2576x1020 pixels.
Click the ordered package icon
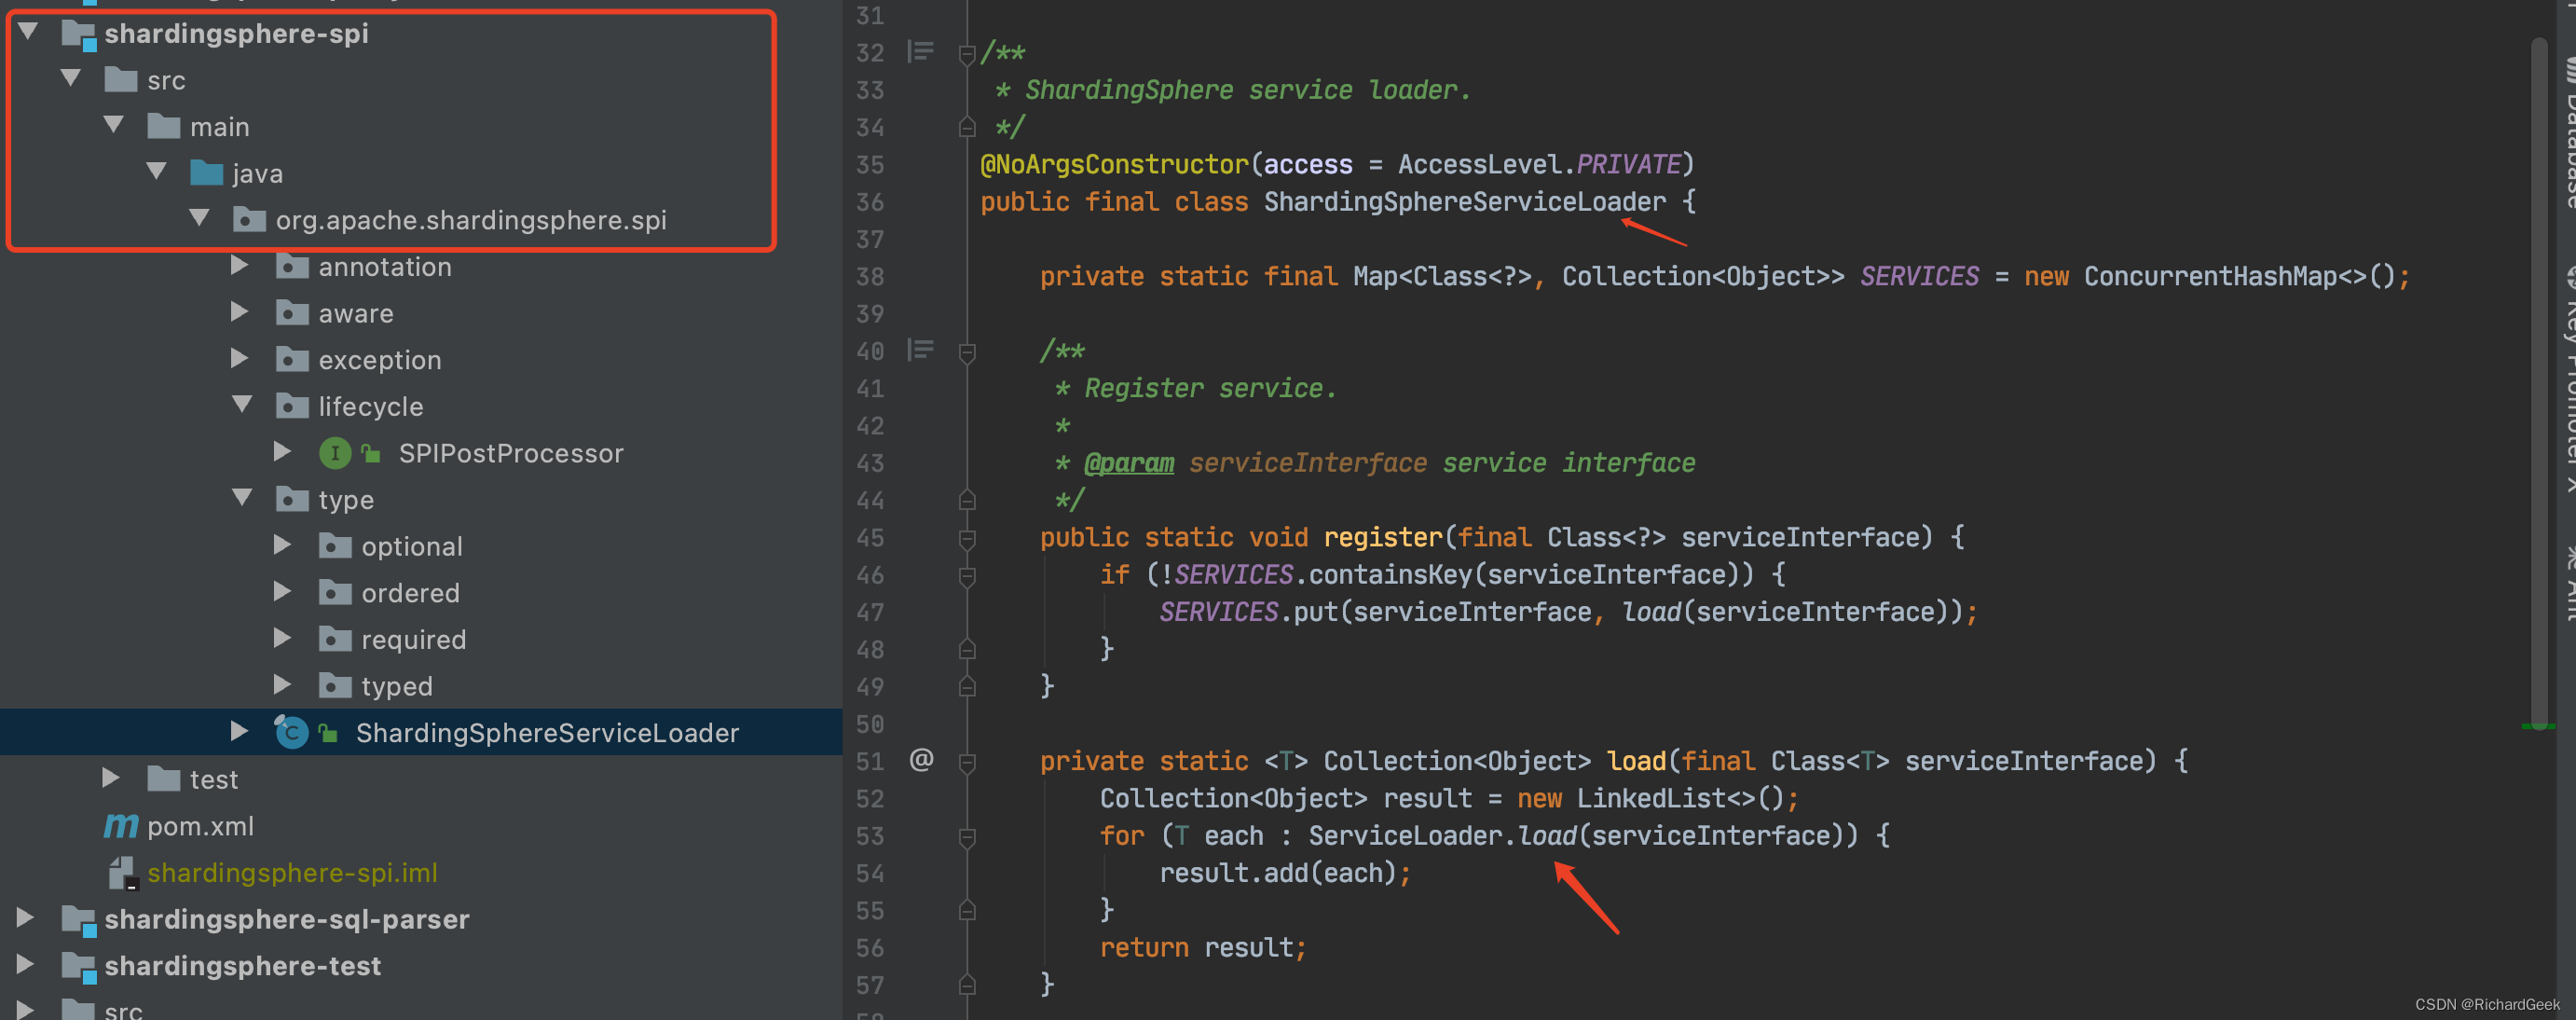(335, 593)
